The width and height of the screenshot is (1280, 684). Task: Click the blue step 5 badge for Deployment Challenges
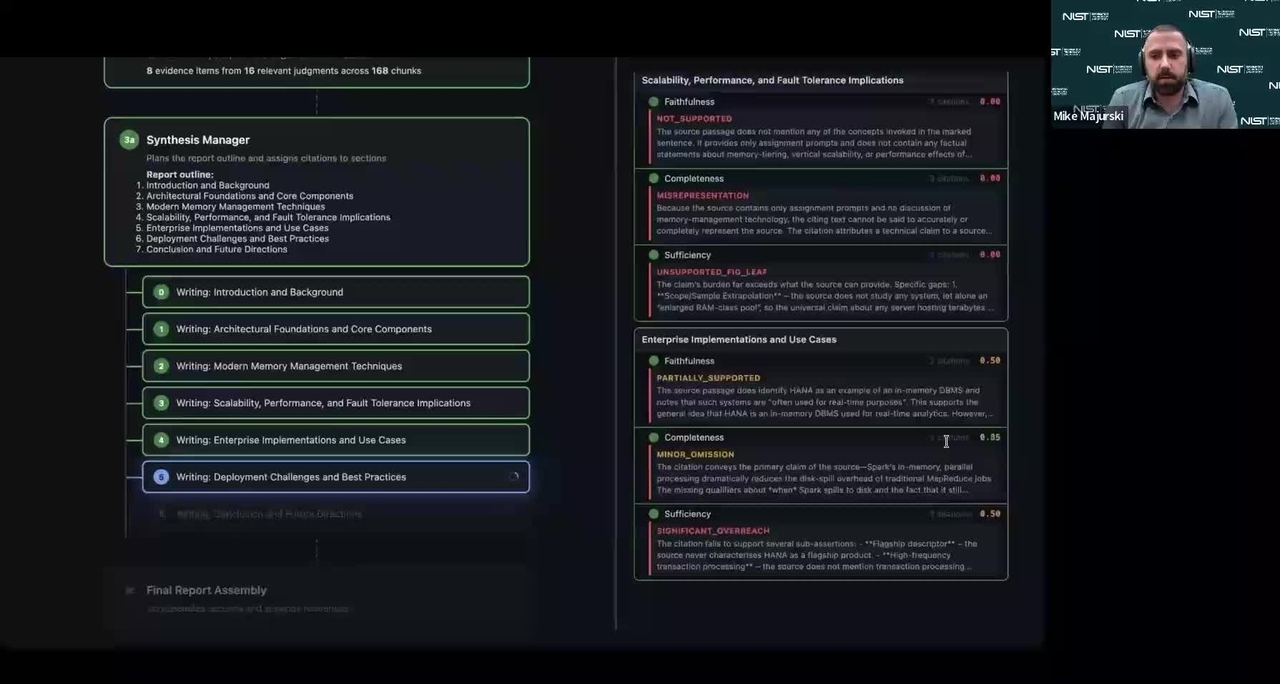(161, 477)
